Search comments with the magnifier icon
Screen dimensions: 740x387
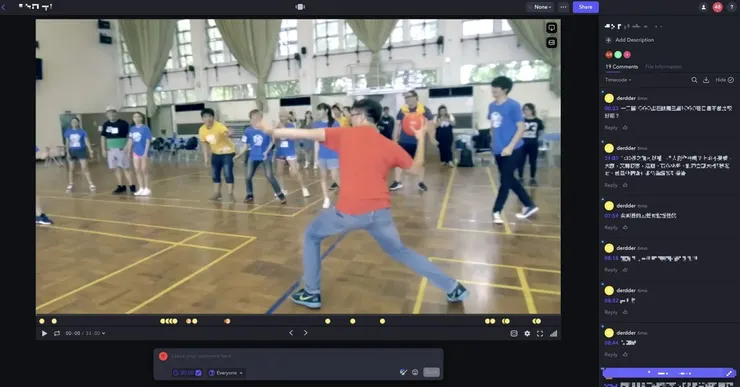(694, 80)
